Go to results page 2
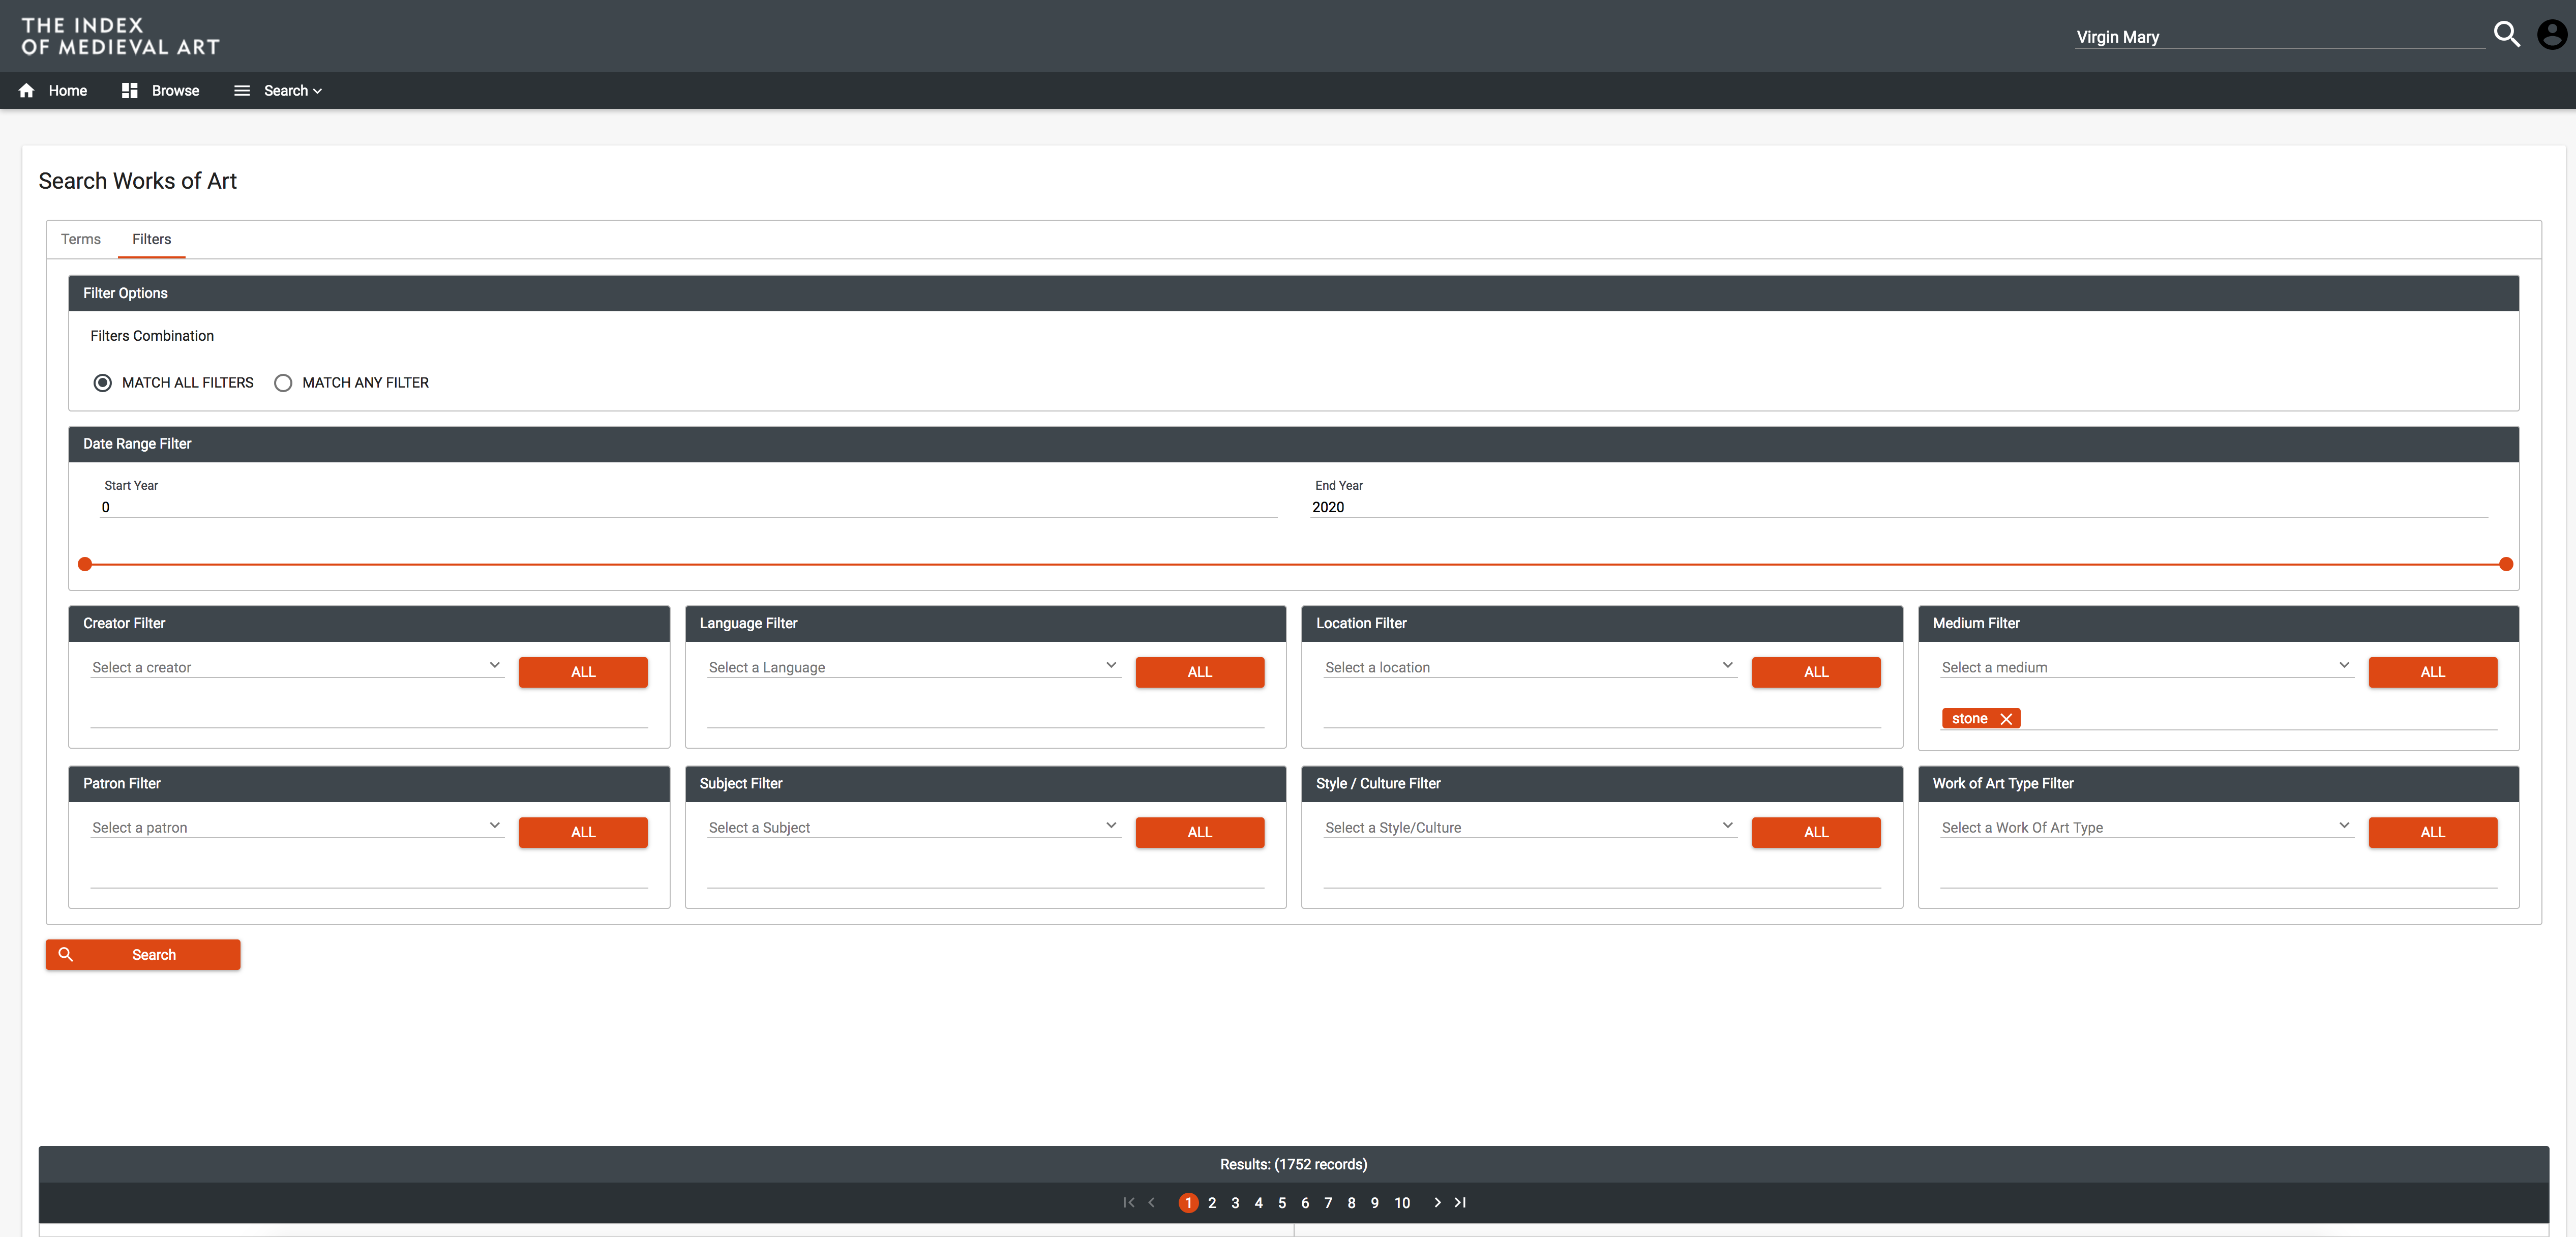This screenshot has height=1237, width=2576. coord(1212,1203)
